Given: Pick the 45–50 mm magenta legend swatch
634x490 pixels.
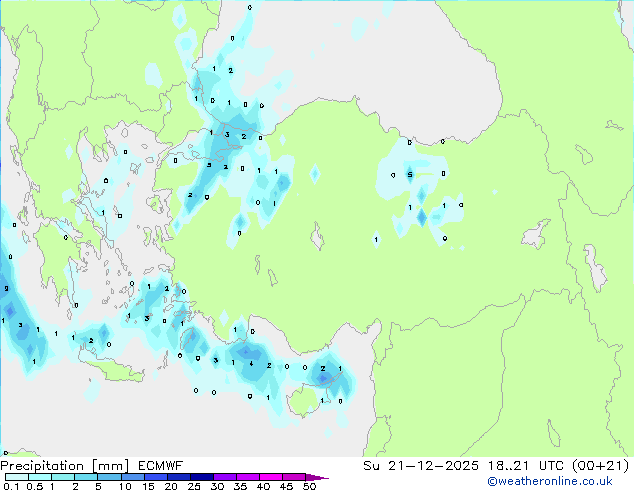Looking at the screenshot, I should pyautogui.click(x=294, y=477).
